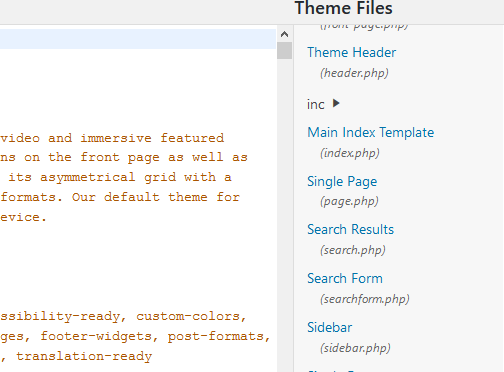The width and height of the screenshot is (504, 372).
Task: Click the (sidebar.php) filename text
Action: 355,348
